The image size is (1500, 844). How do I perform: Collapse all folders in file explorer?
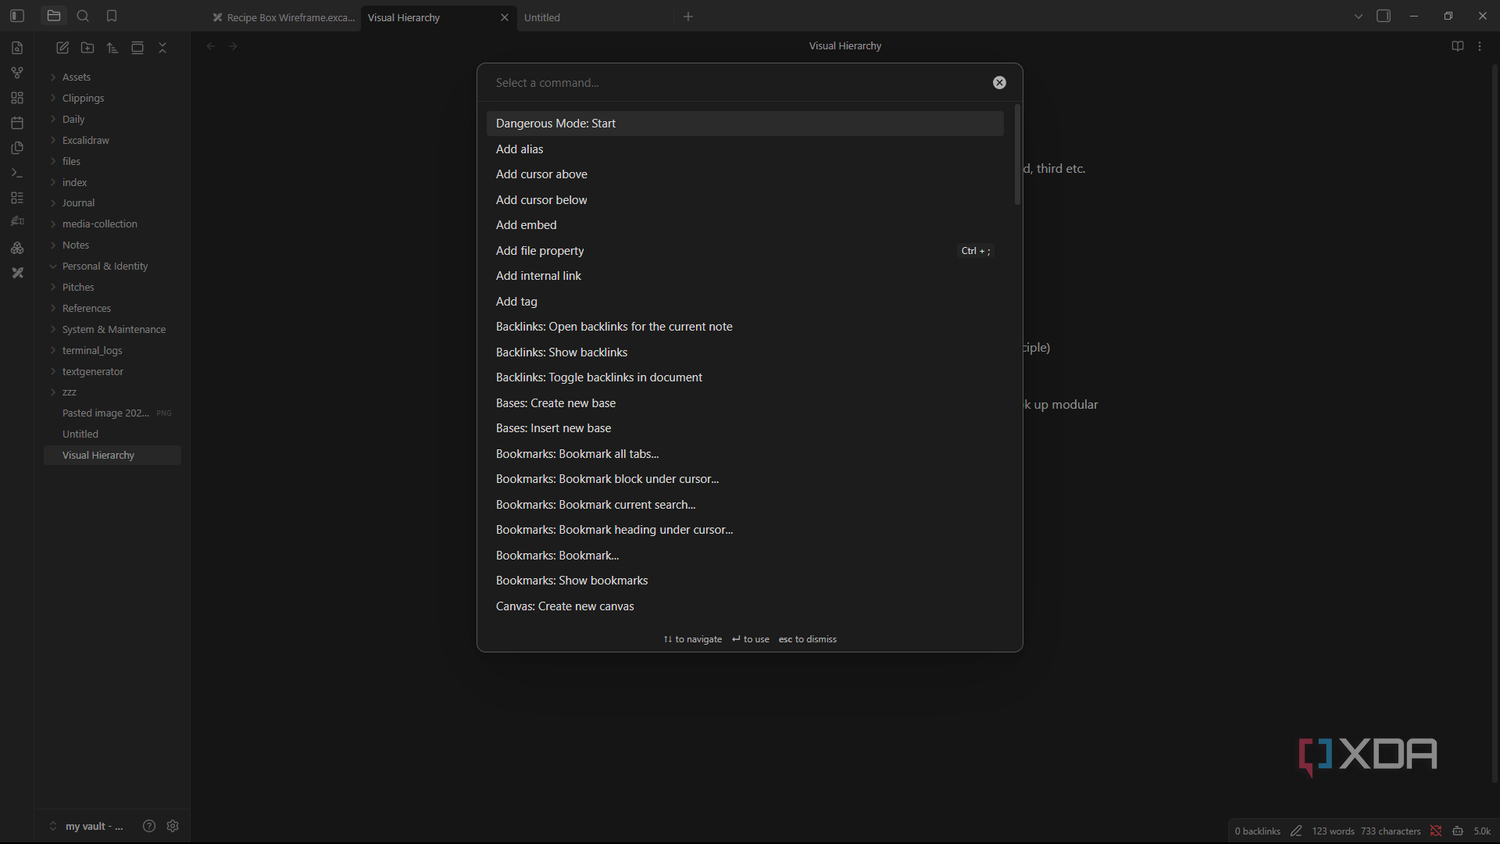[x=162, y=48]
